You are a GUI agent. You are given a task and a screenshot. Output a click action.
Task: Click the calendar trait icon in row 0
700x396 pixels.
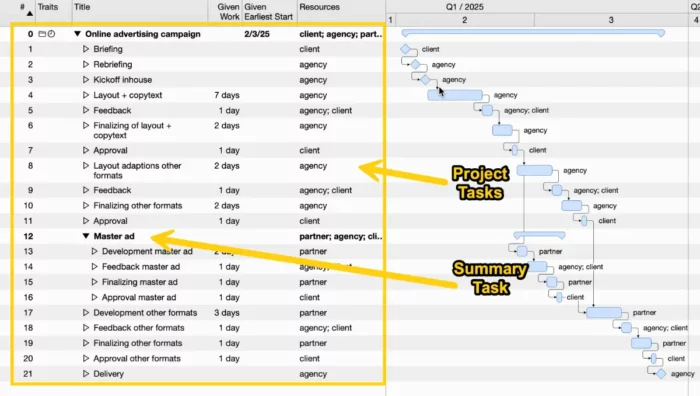42,34
